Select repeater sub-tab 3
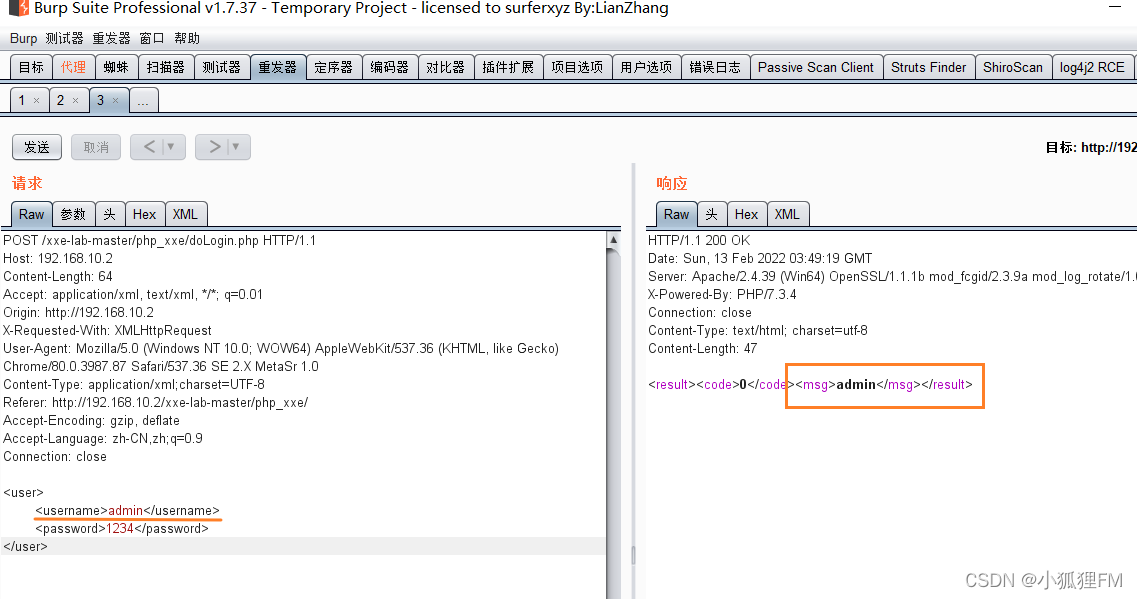Image resolution: width=1137 pixels, height=599 pixels. tap(100, 100)
